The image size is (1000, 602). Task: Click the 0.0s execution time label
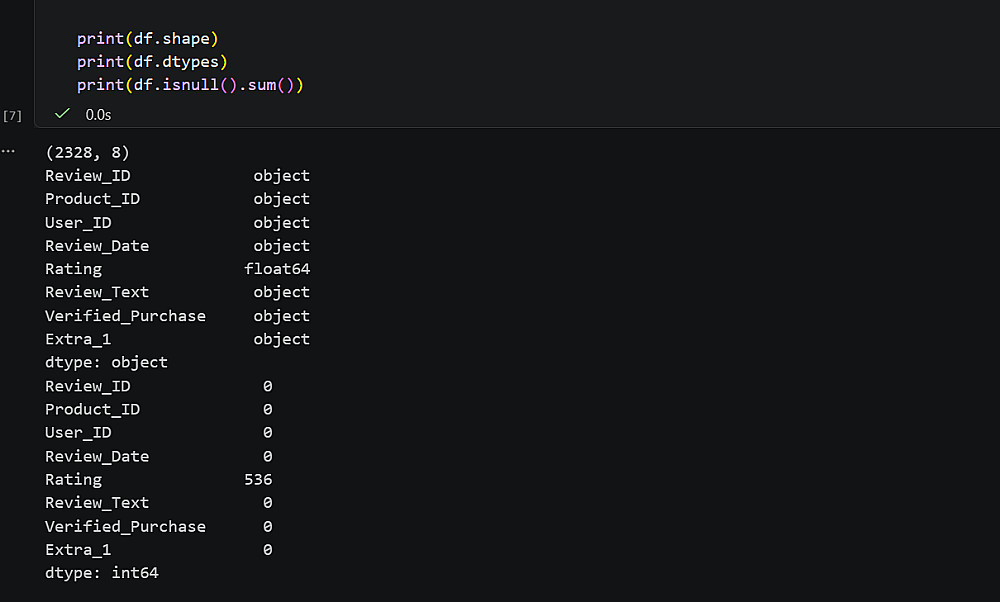click(98, 115)
